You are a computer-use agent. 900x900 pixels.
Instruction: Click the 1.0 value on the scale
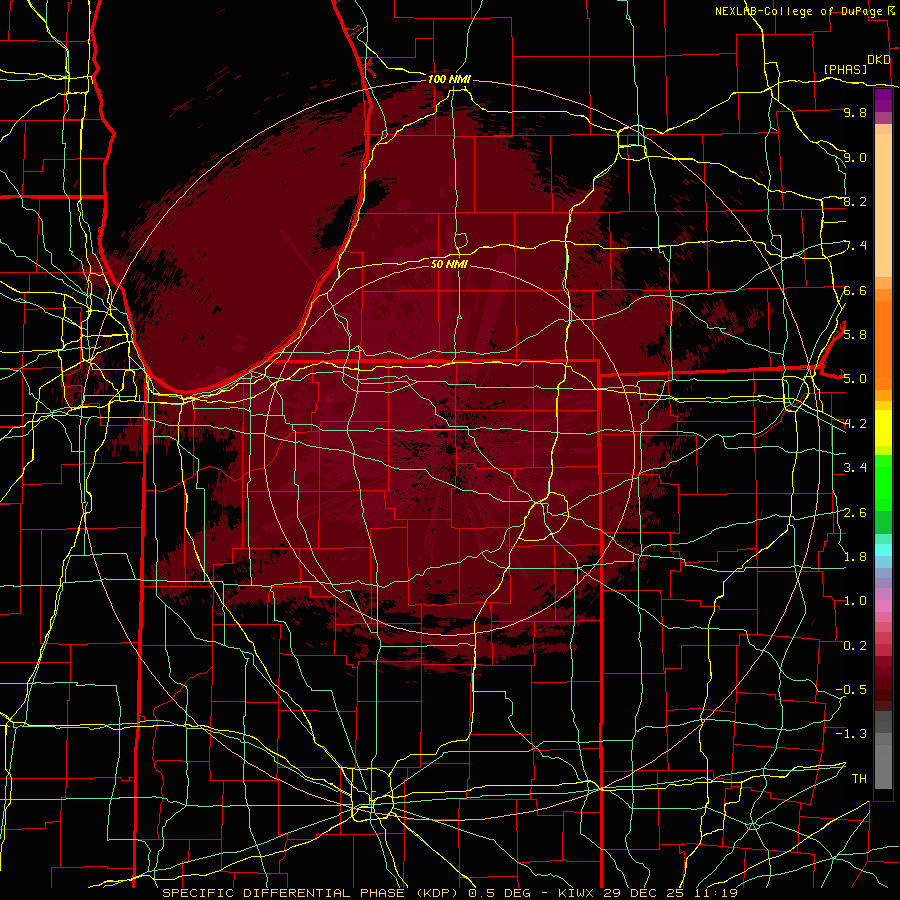[x=855, y=600]
